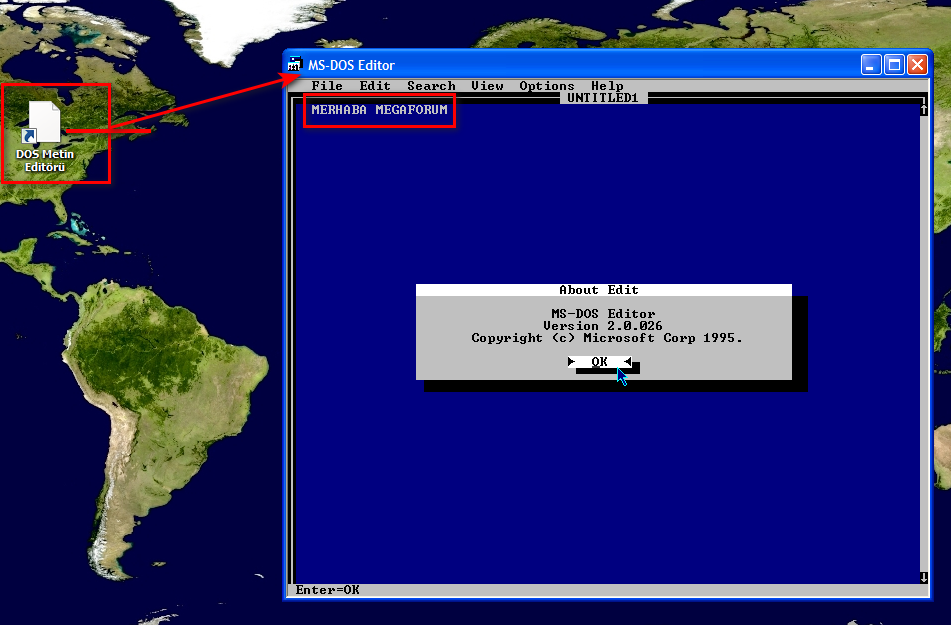Open the Search menu

431,86
